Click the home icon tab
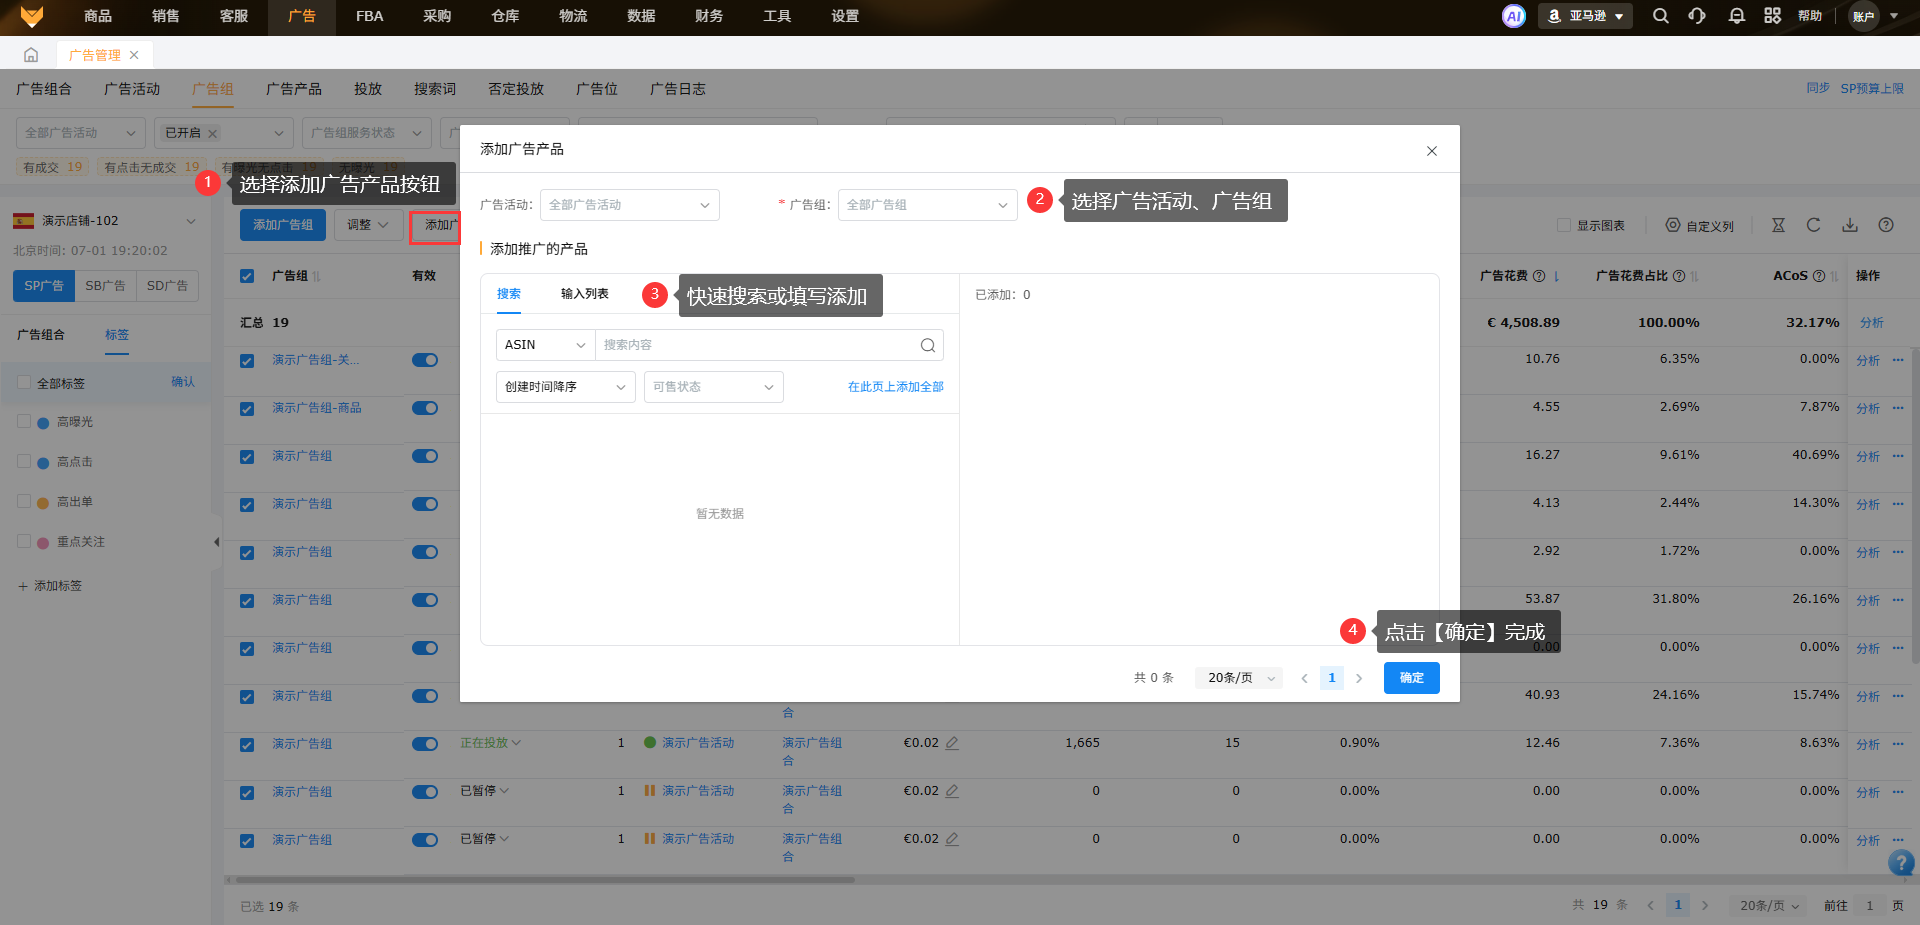Screen dimensions: 1920x925 pos(31,55)
